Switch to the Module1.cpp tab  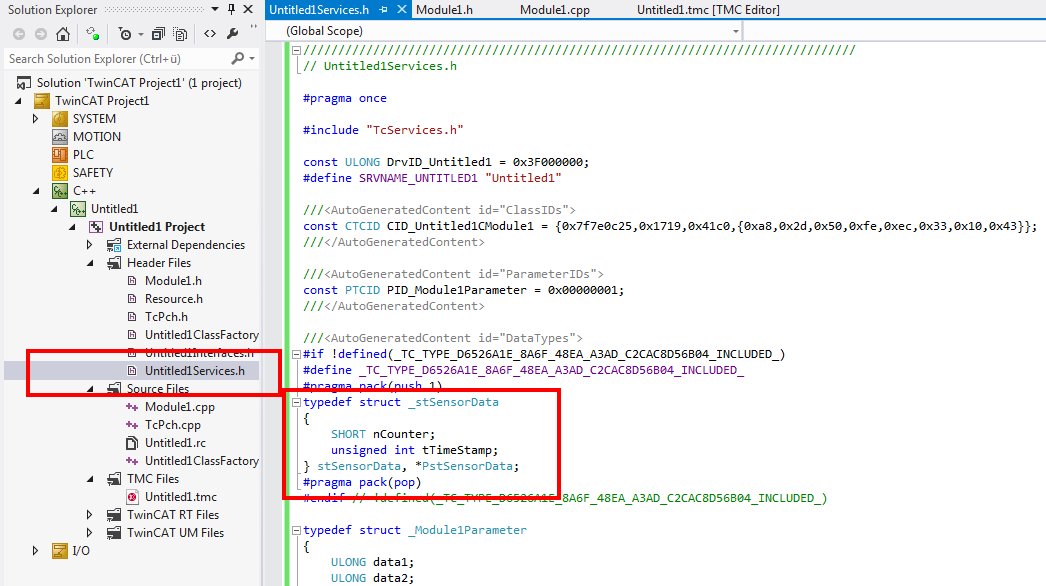pyautogui.click(x=554, y=9)
